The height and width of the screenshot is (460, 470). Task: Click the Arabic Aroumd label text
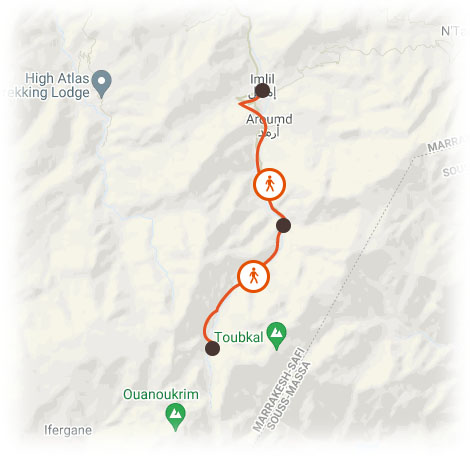pos(269,132)
